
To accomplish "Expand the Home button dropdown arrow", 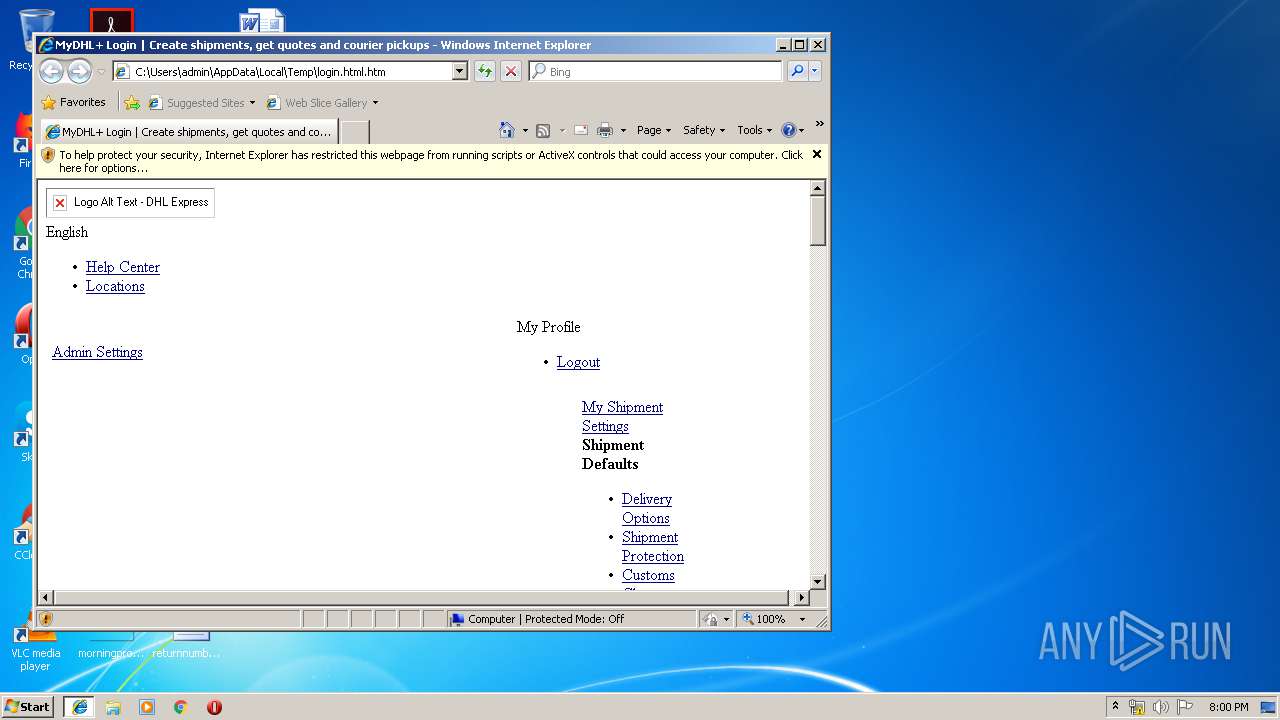I will (x=525, y=131).
